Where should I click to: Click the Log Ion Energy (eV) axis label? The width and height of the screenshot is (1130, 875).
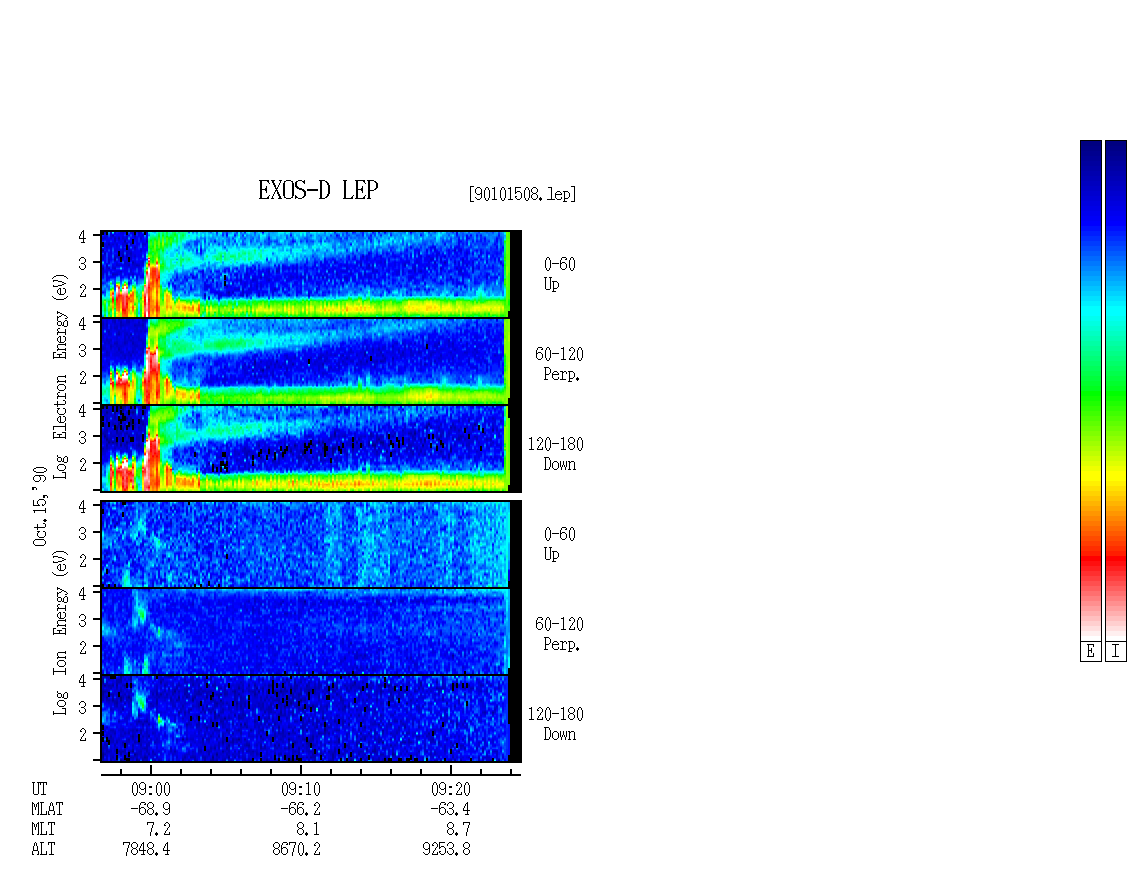pos(60,633)
